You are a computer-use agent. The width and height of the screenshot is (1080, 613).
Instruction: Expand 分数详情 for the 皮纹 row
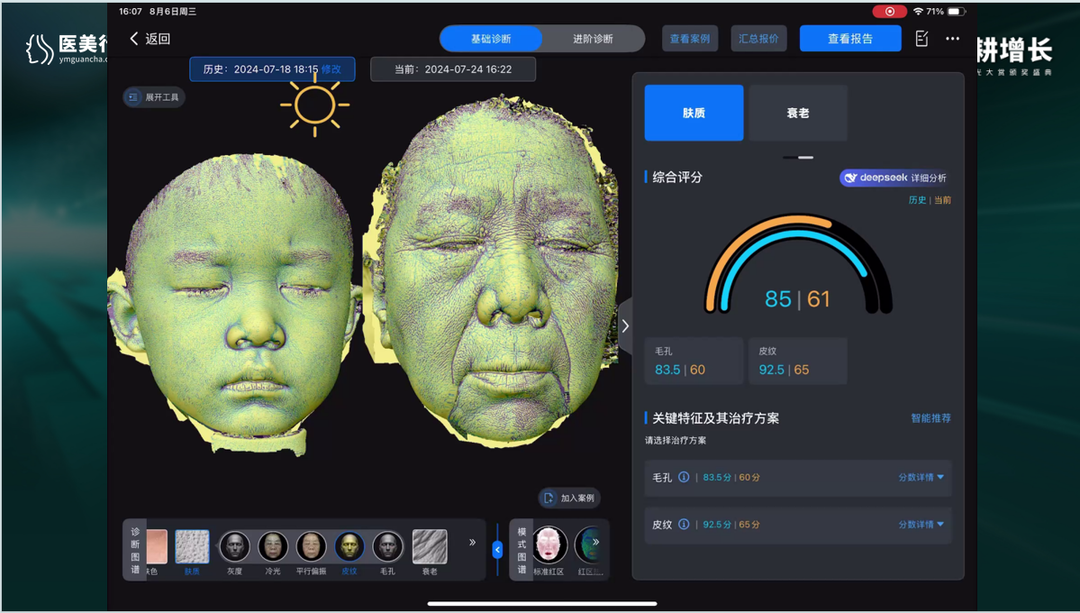click(918, 524)
